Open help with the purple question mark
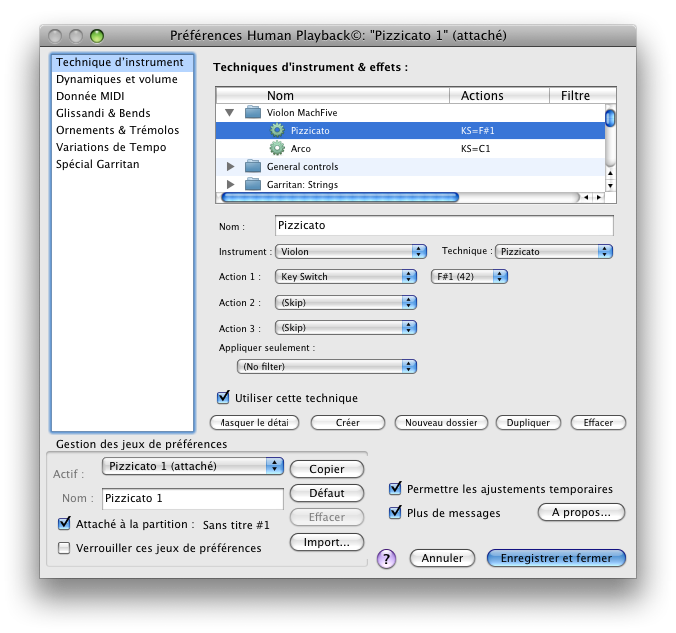The image size is (676, 633). [x=387, y=559]
